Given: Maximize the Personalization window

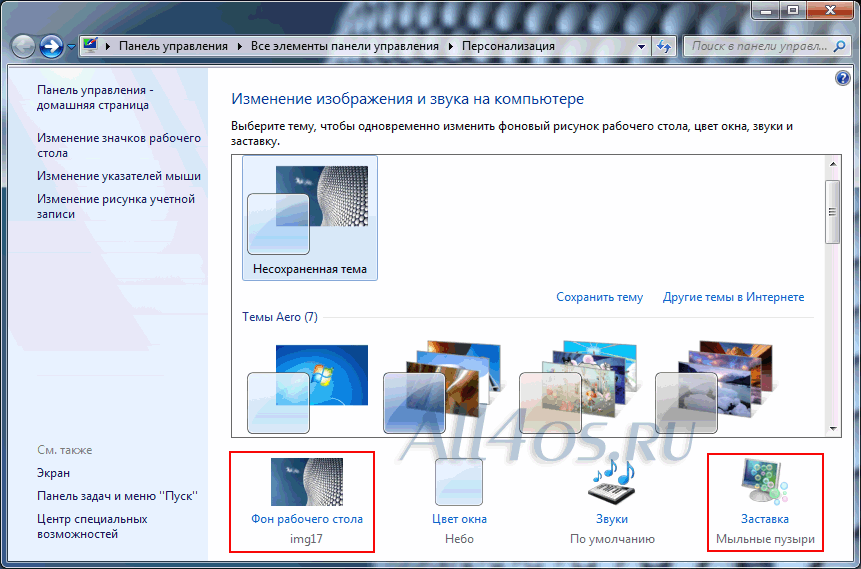Looking at the screenshot, I should pos(793,9).
